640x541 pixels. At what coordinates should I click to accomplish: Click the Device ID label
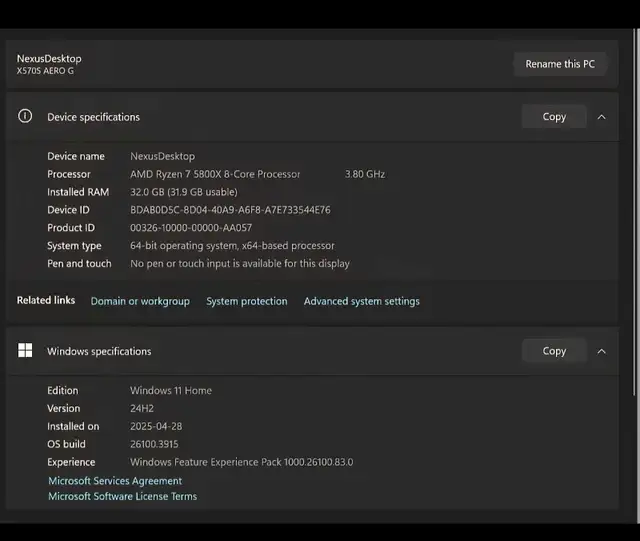pyautogui.click(x=68, y=210)
